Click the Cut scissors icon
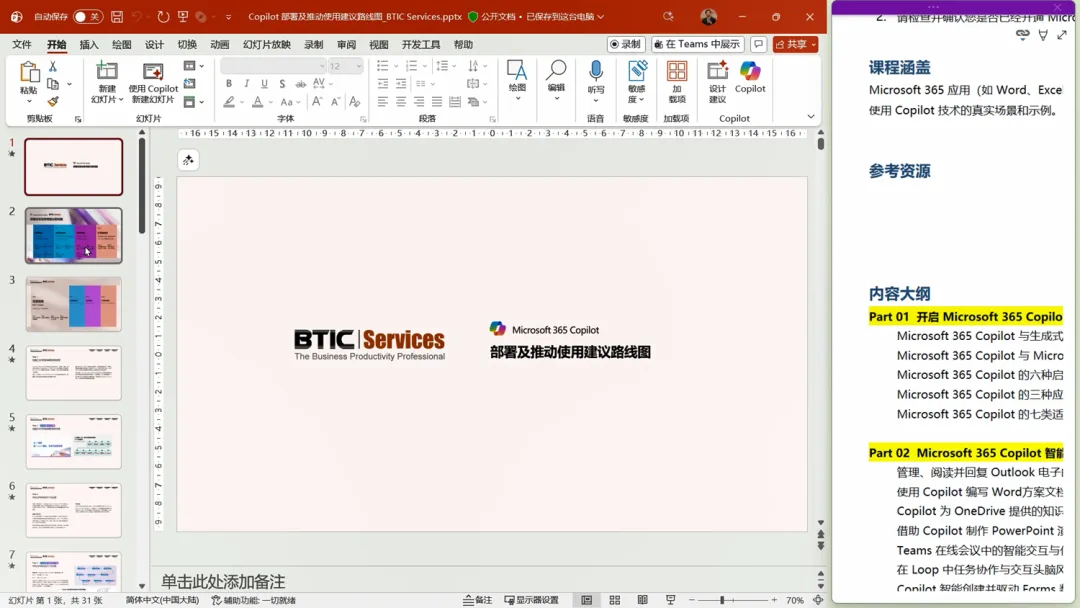1080x608 pixels. [53, 66]
